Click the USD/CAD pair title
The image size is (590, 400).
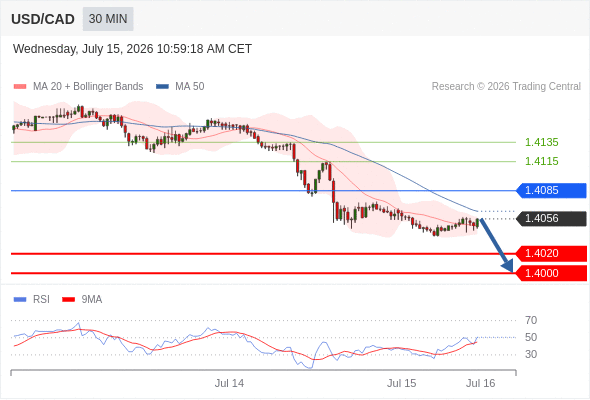coord(43,19)
